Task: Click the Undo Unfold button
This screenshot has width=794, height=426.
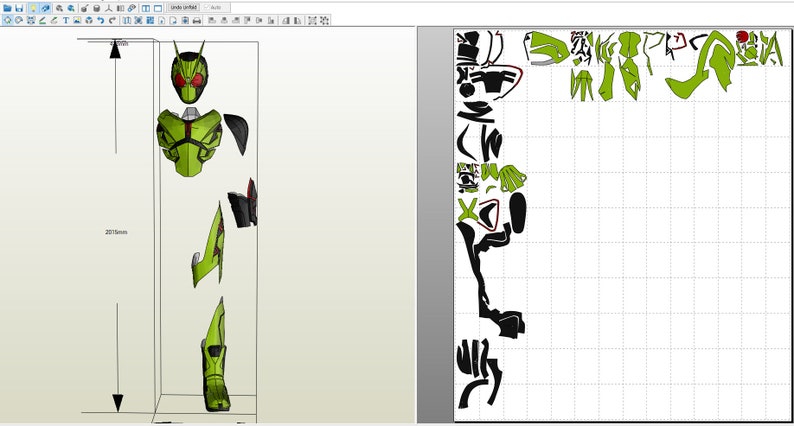Action: 184,8
